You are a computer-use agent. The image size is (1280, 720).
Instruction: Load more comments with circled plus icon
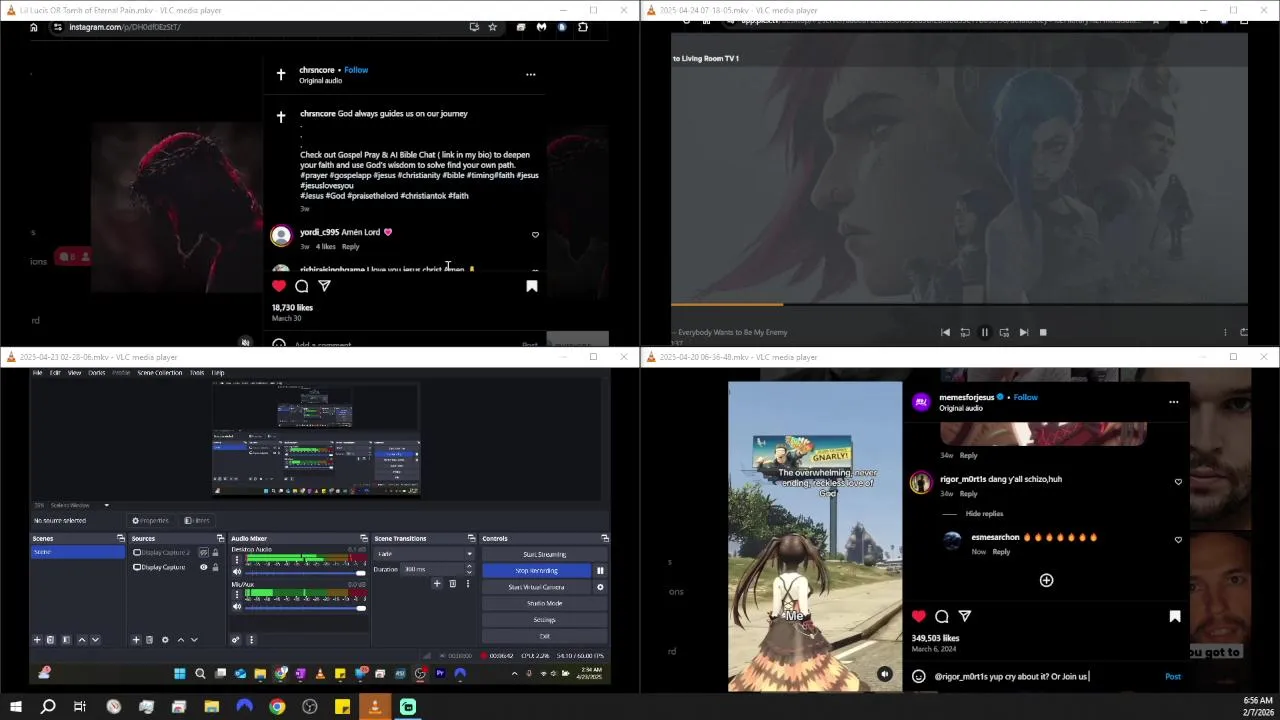pos(1046,580)
